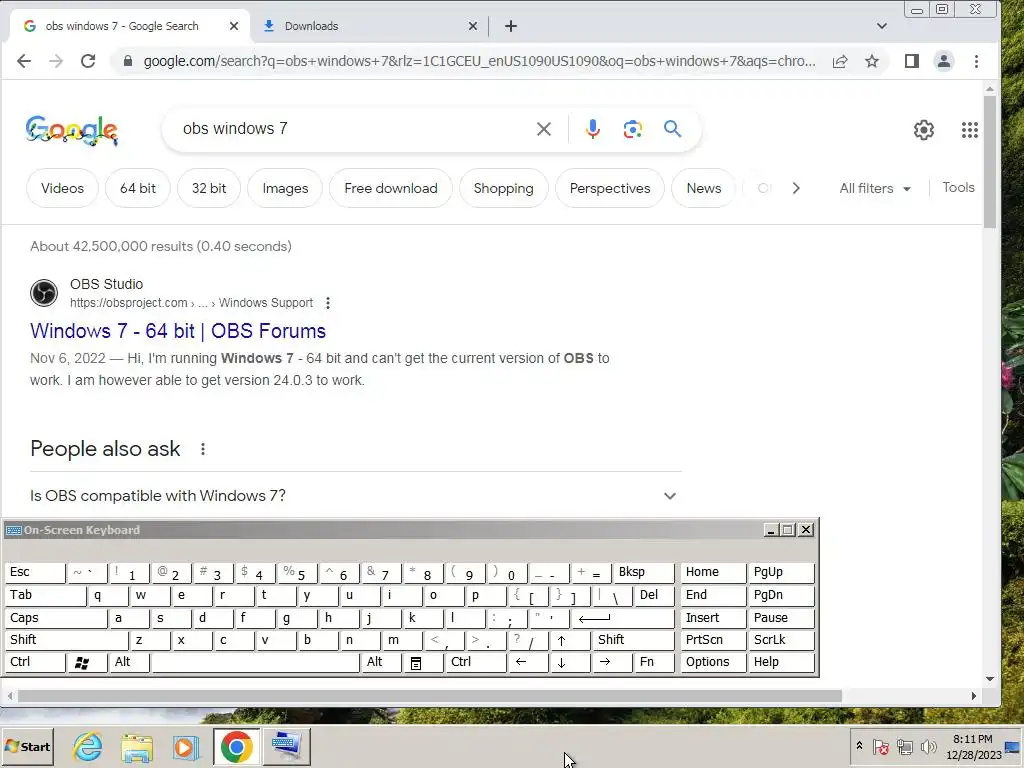Launch Internet Explorer from taskbar
The width and height of the screenshot is (1024, 768).
(88, 746)
